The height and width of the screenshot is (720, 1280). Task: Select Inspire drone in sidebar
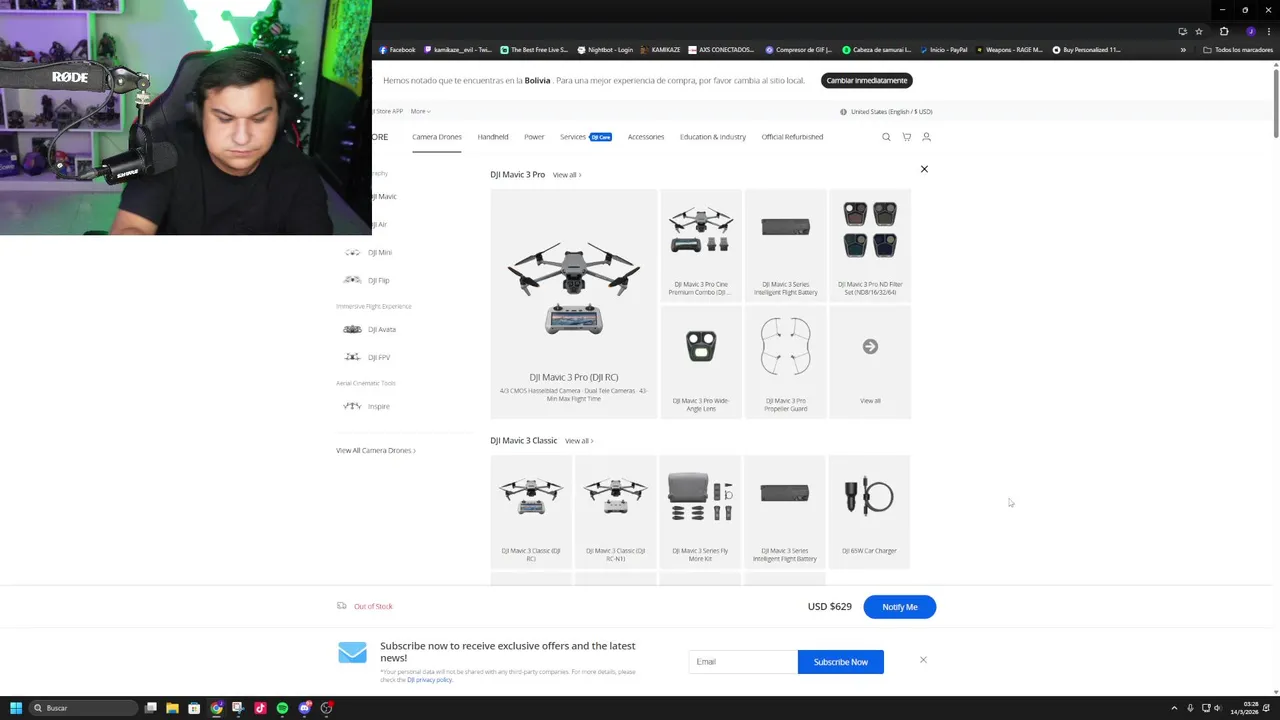click(x=366, y=406)
